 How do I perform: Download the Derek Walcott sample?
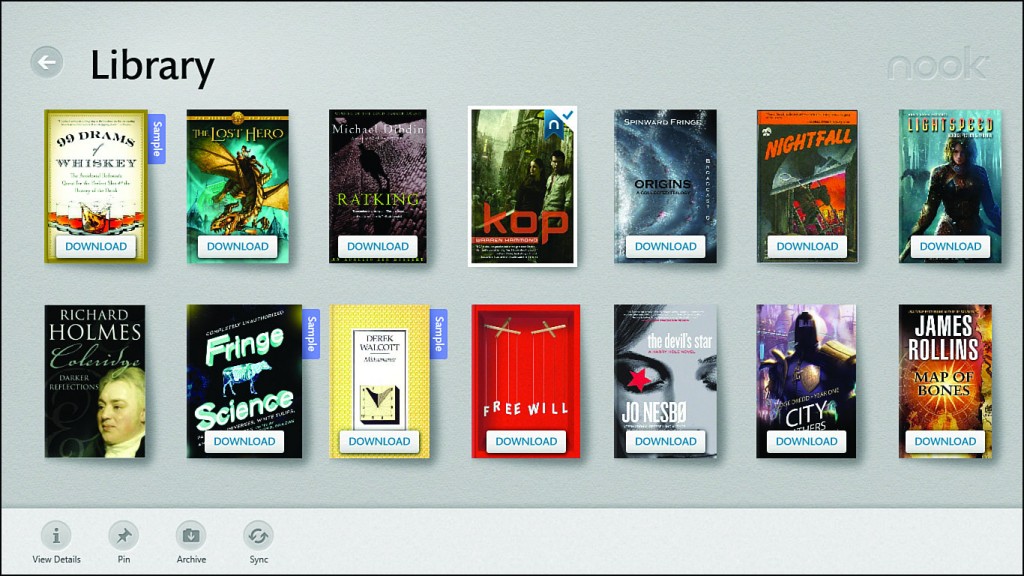click(379, 441)
